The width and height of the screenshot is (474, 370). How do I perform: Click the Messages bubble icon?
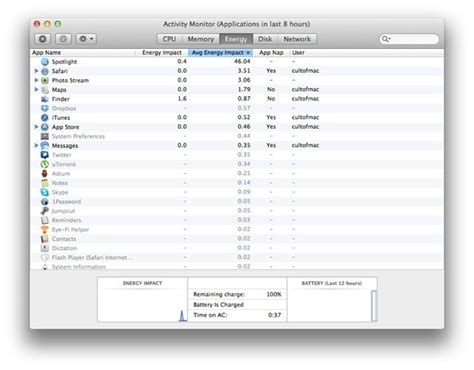[45, 146]
